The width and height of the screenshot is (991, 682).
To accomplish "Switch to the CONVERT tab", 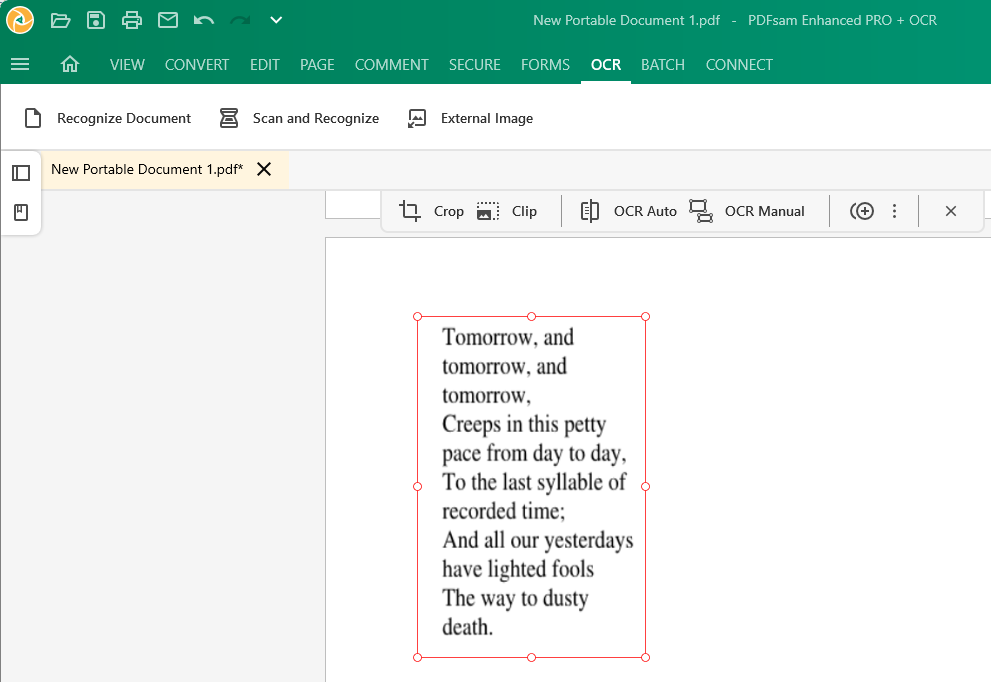I will (197, 65).
